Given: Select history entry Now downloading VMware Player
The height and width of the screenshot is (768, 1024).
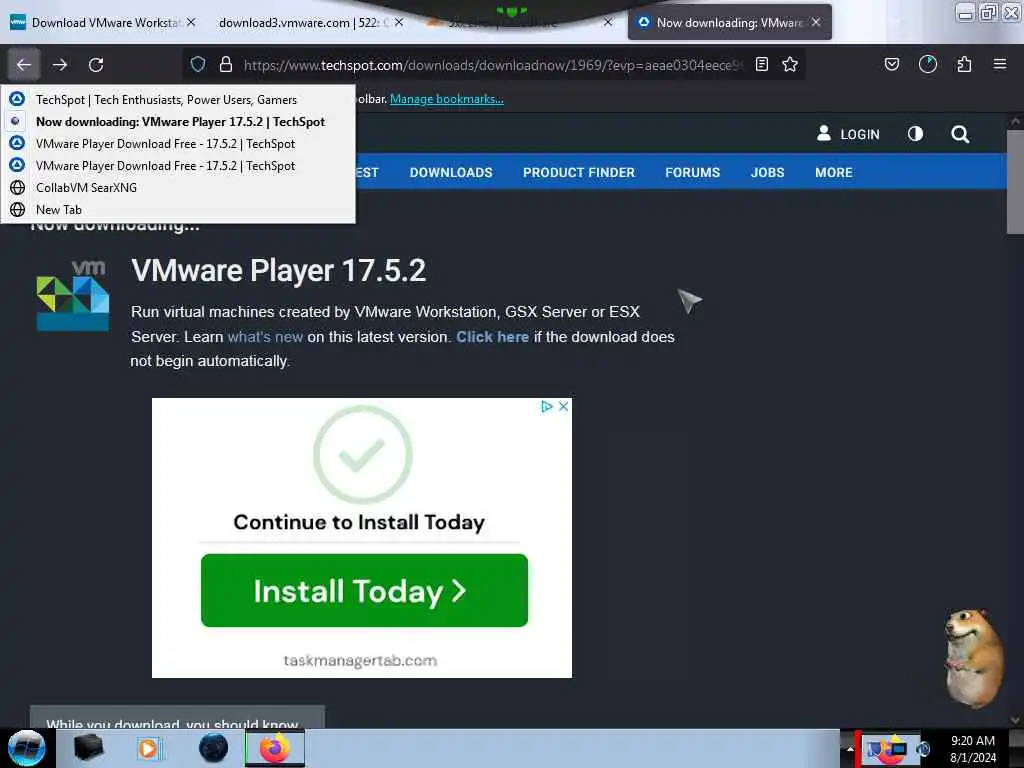Looking at the screenshot, I should coord(178,121).
